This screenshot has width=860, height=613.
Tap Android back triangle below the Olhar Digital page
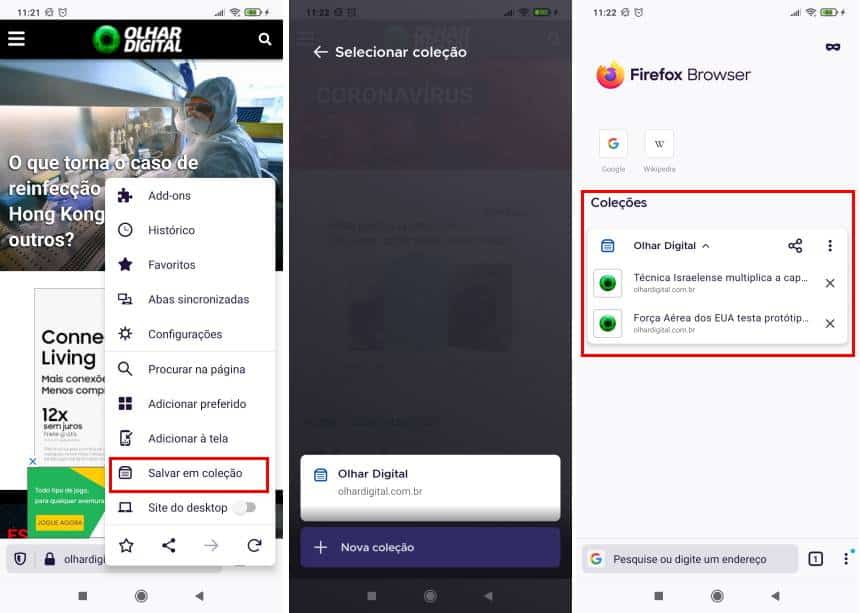pos(199,595)
